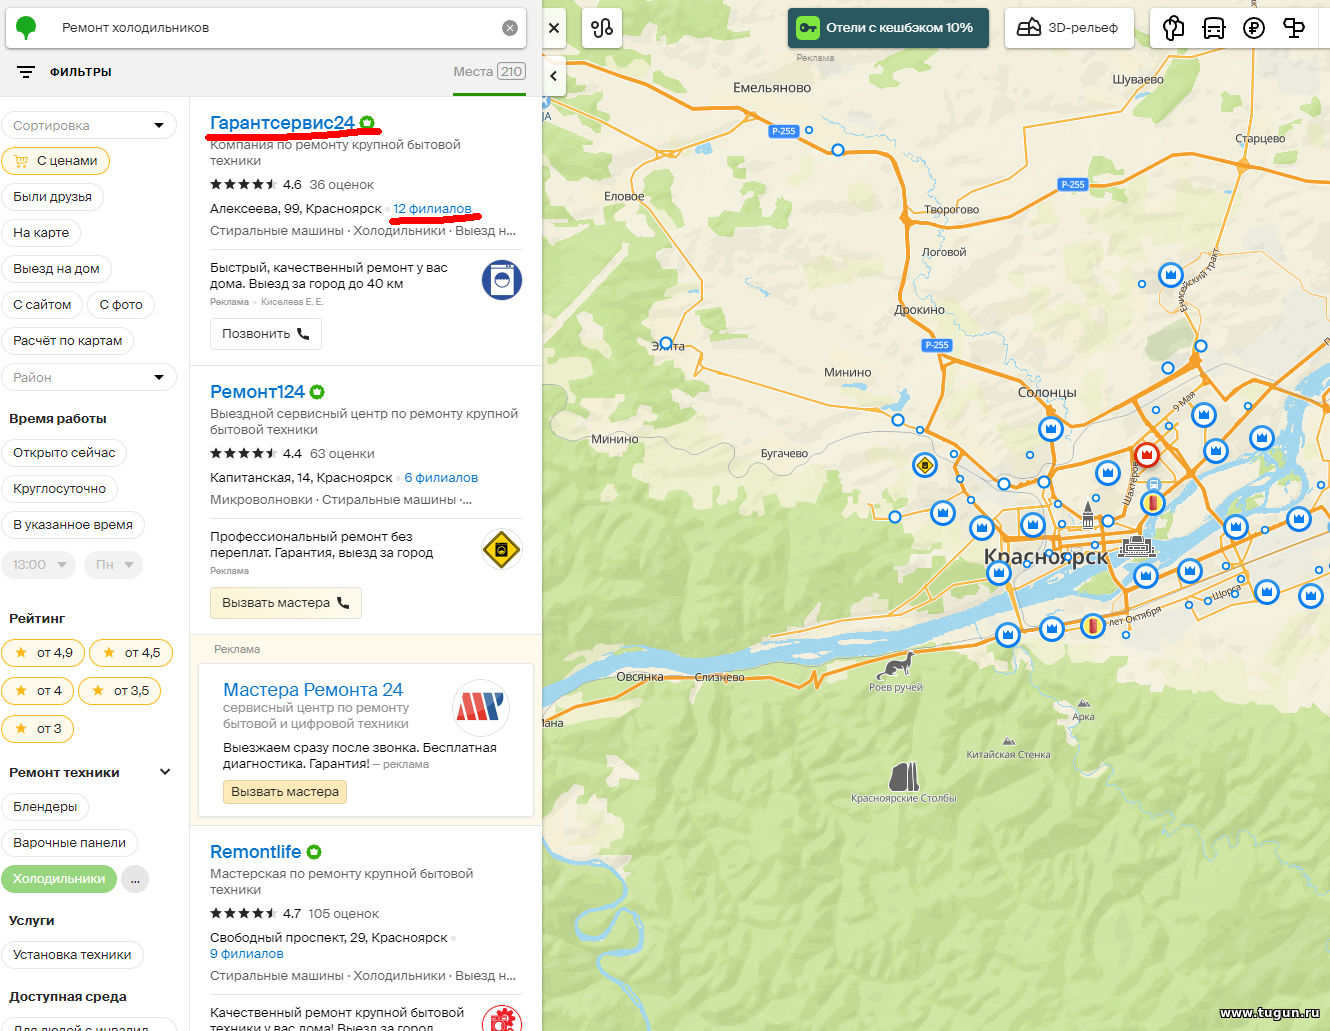The width and height of the screenshot is (1330, 1031).
Task: Filter by rating от 4
Action: coord(37,690)
